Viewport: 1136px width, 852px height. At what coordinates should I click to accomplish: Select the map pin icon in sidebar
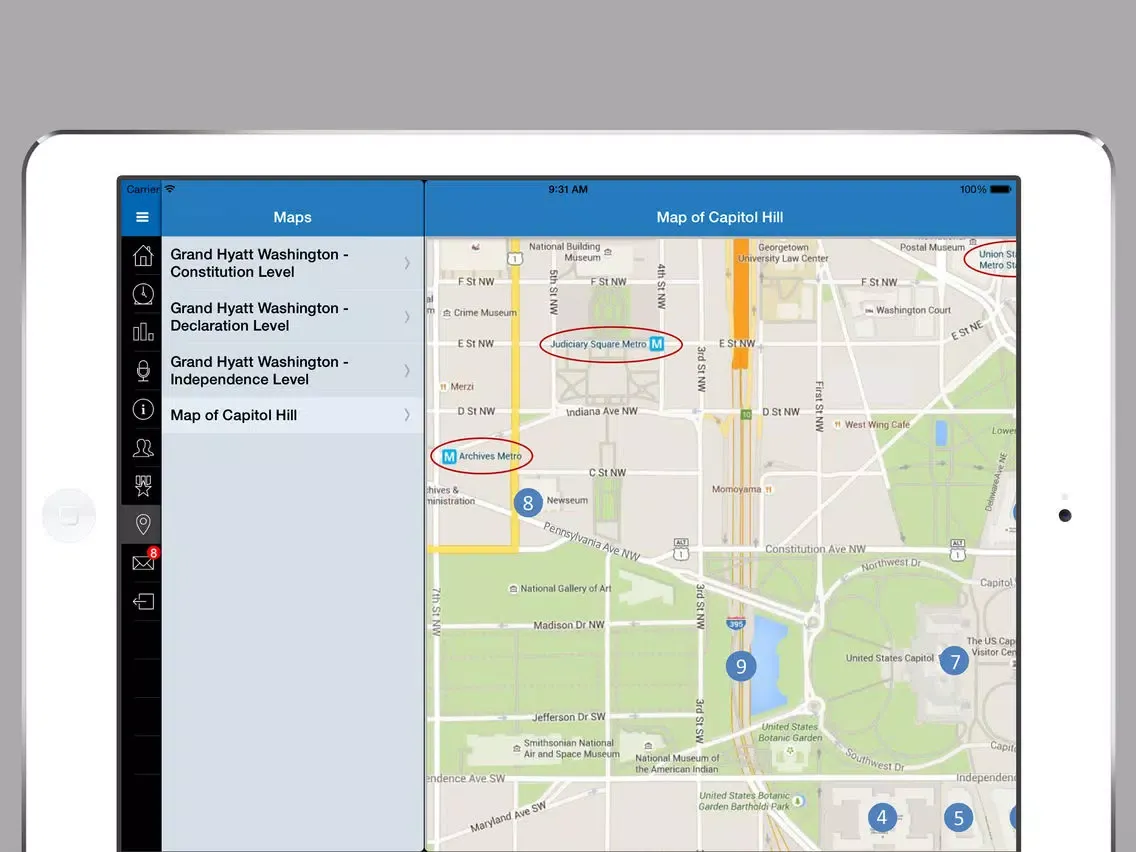143,524
